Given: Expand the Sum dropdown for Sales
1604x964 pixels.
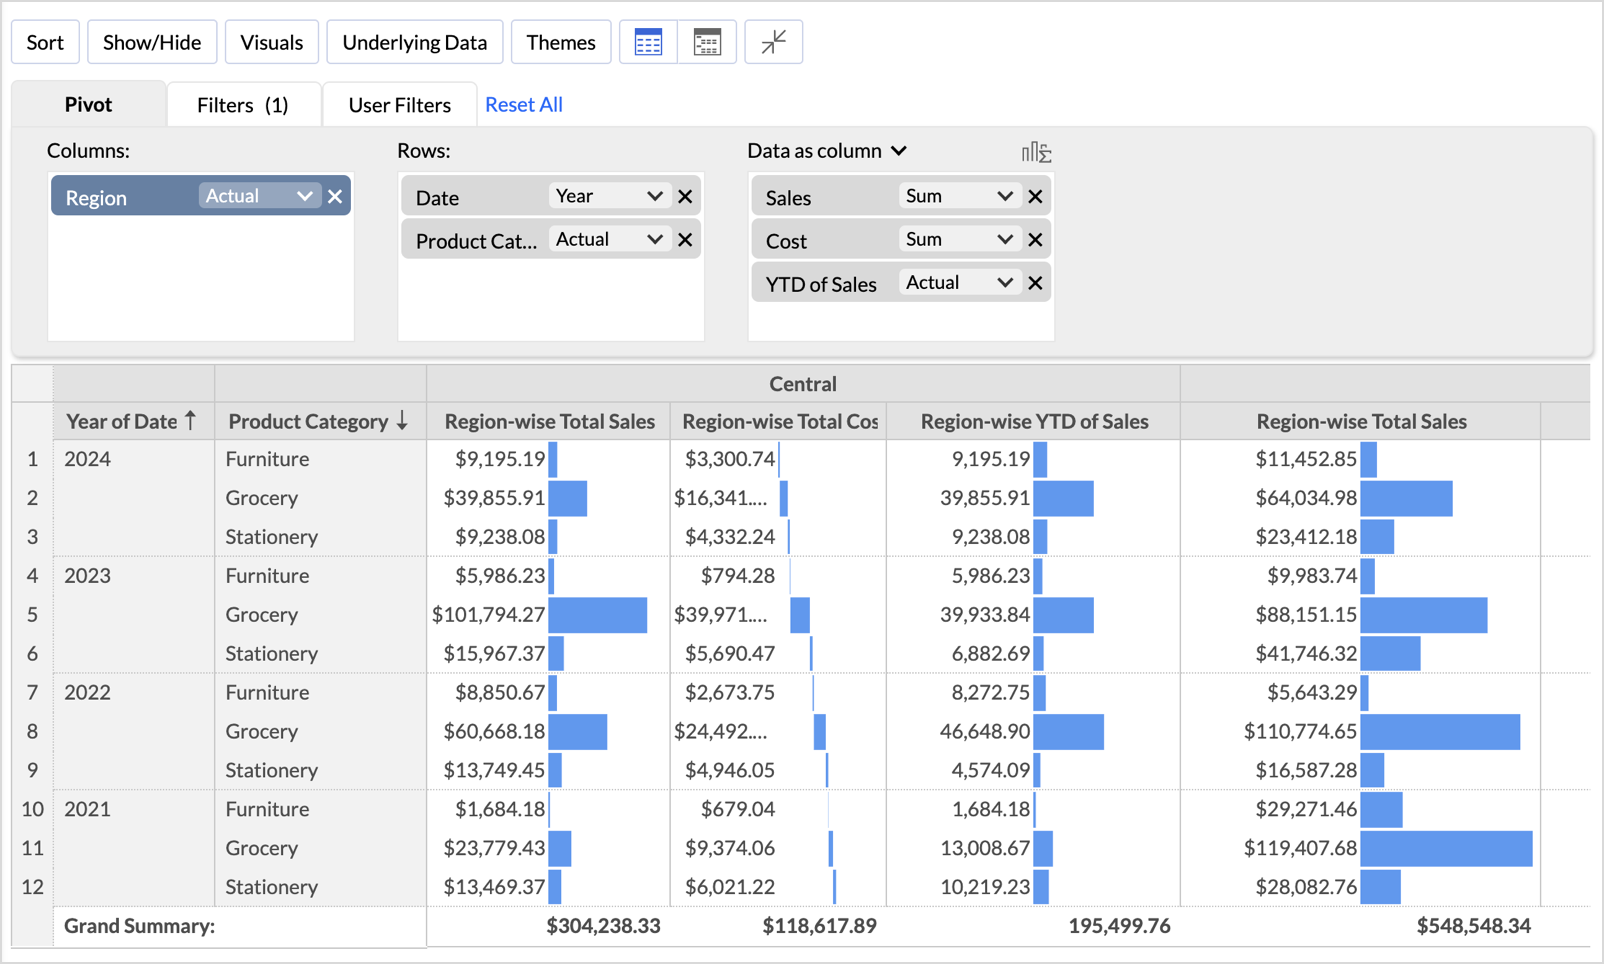Looking at the screenshot, I should (958, 195).
